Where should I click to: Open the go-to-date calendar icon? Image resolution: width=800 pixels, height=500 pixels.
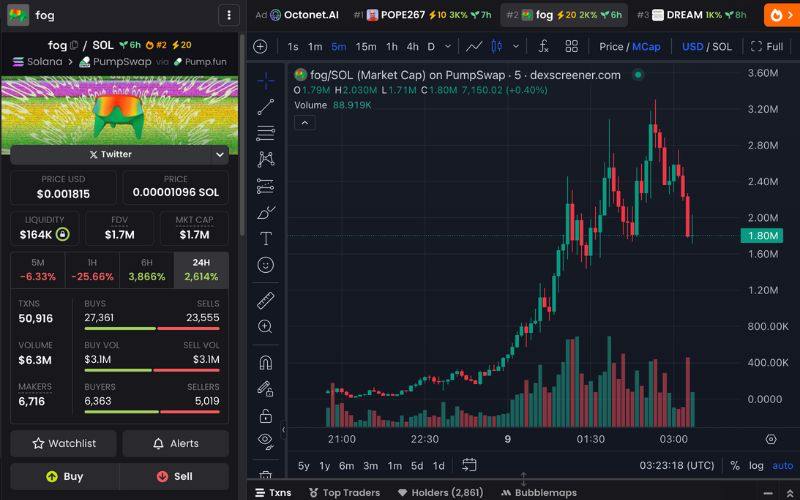(469, 465)
